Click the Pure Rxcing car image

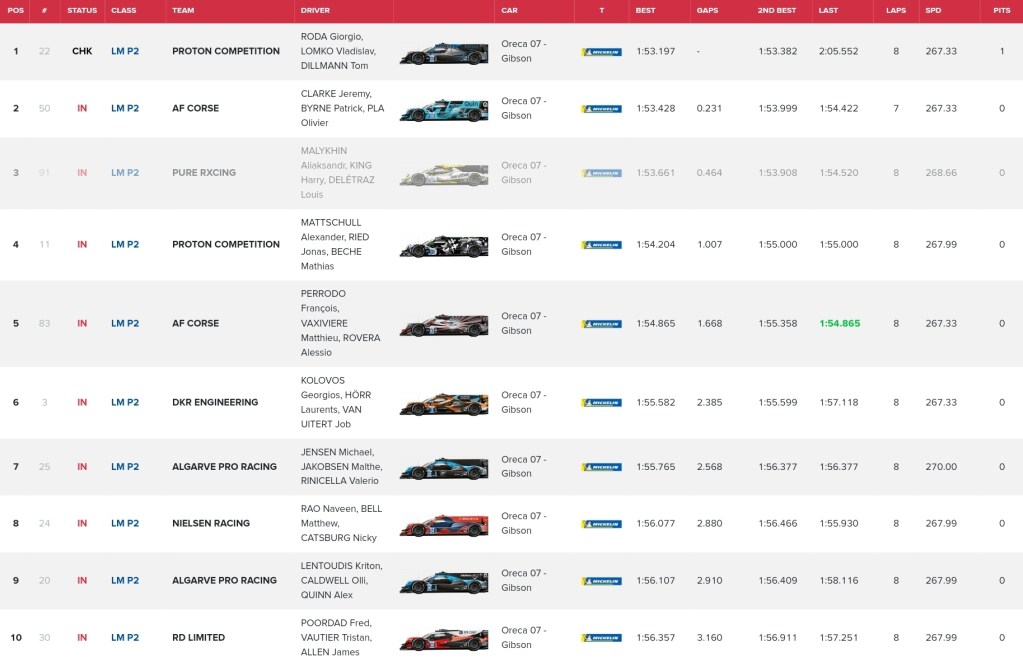[x=444, y=175]
